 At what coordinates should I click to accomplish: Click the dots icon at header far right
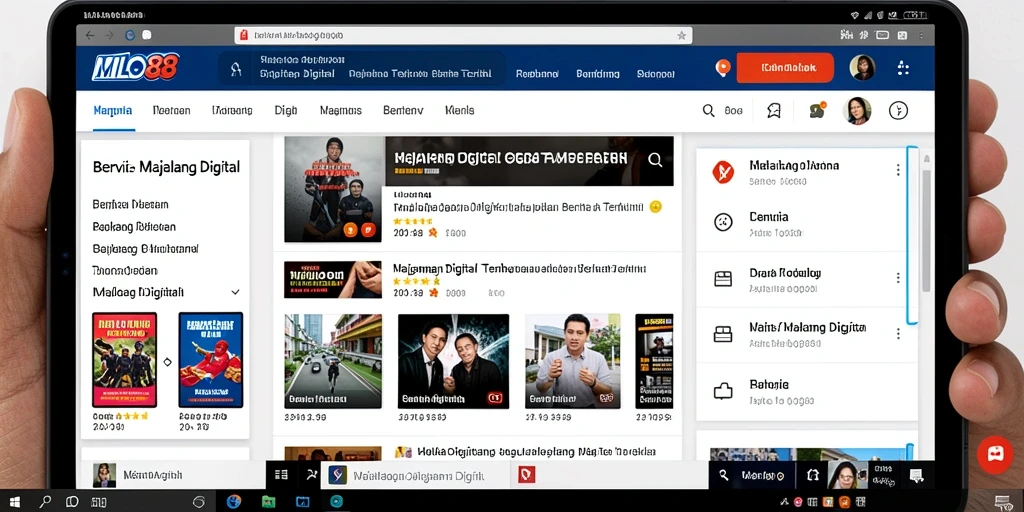pos(904,68)
